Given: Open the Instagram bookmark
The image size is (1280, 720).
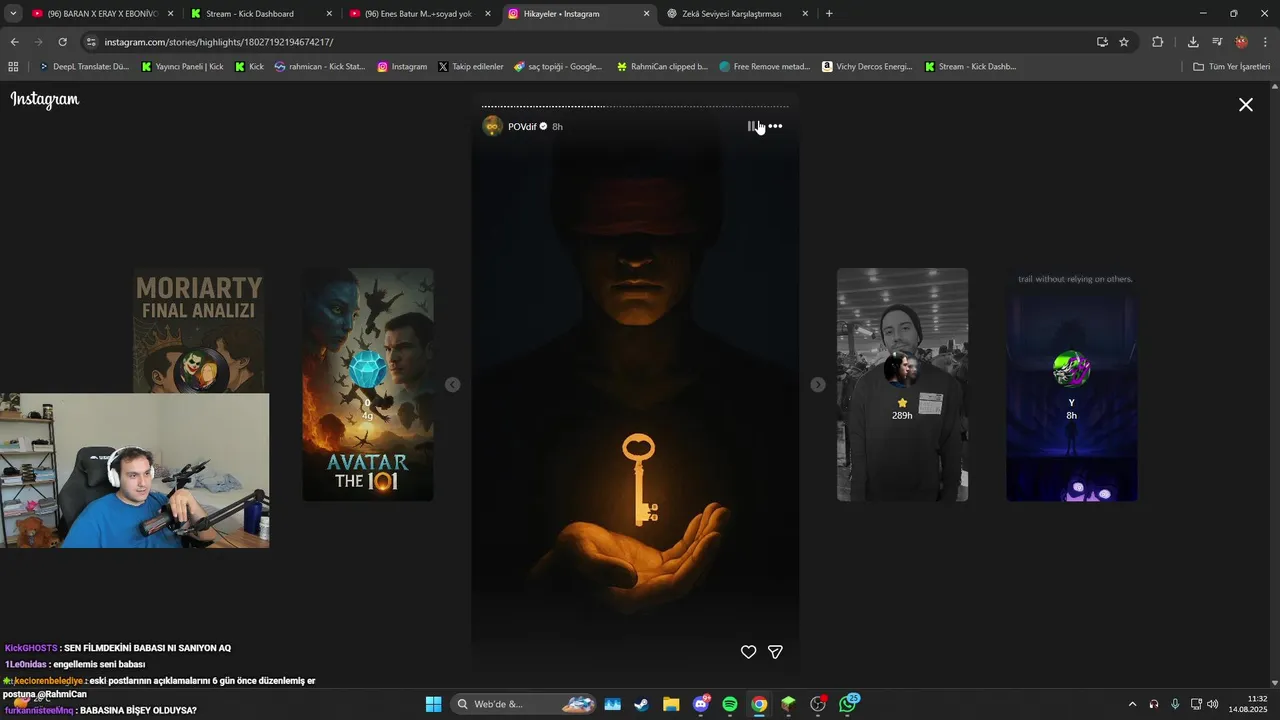Looking at the screenshot, I should click(402, 67).
